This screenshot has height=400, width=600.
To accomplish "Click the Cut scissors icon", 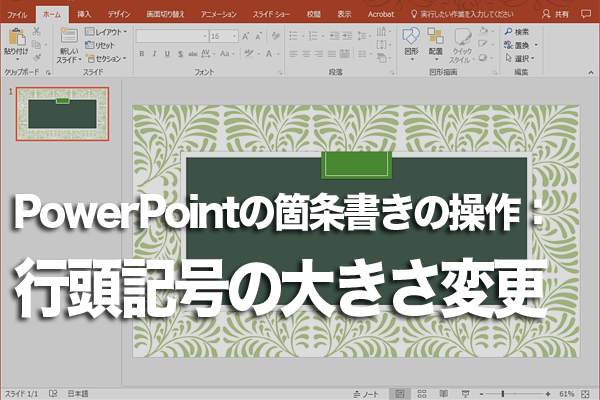I will 36,31.
